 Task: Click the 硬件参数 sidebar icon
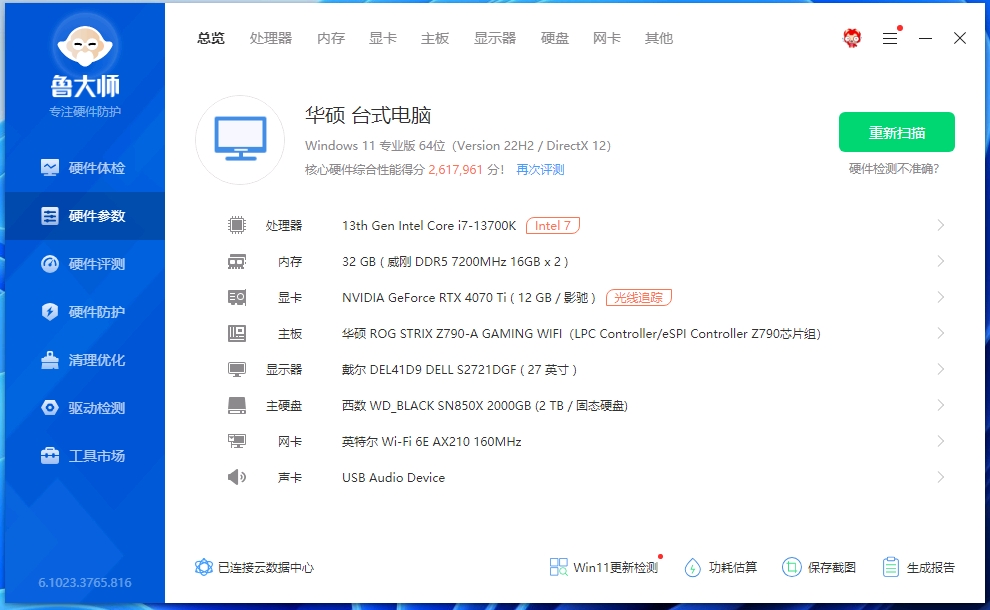click(50, 216)
